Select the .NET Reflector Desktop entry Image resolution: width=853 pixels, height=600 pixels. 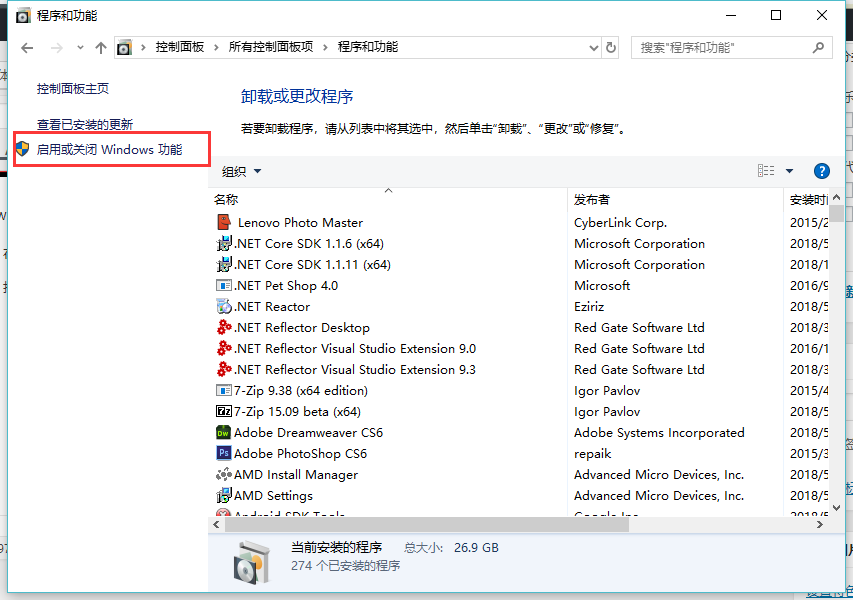pyautogui.click(x=302, y=327)
